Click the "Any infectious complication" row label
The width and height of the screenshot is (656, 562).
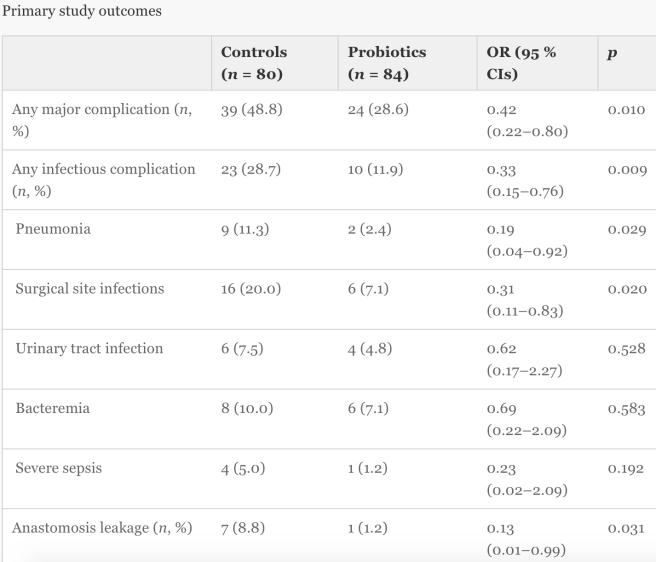(x=104, y=180)
